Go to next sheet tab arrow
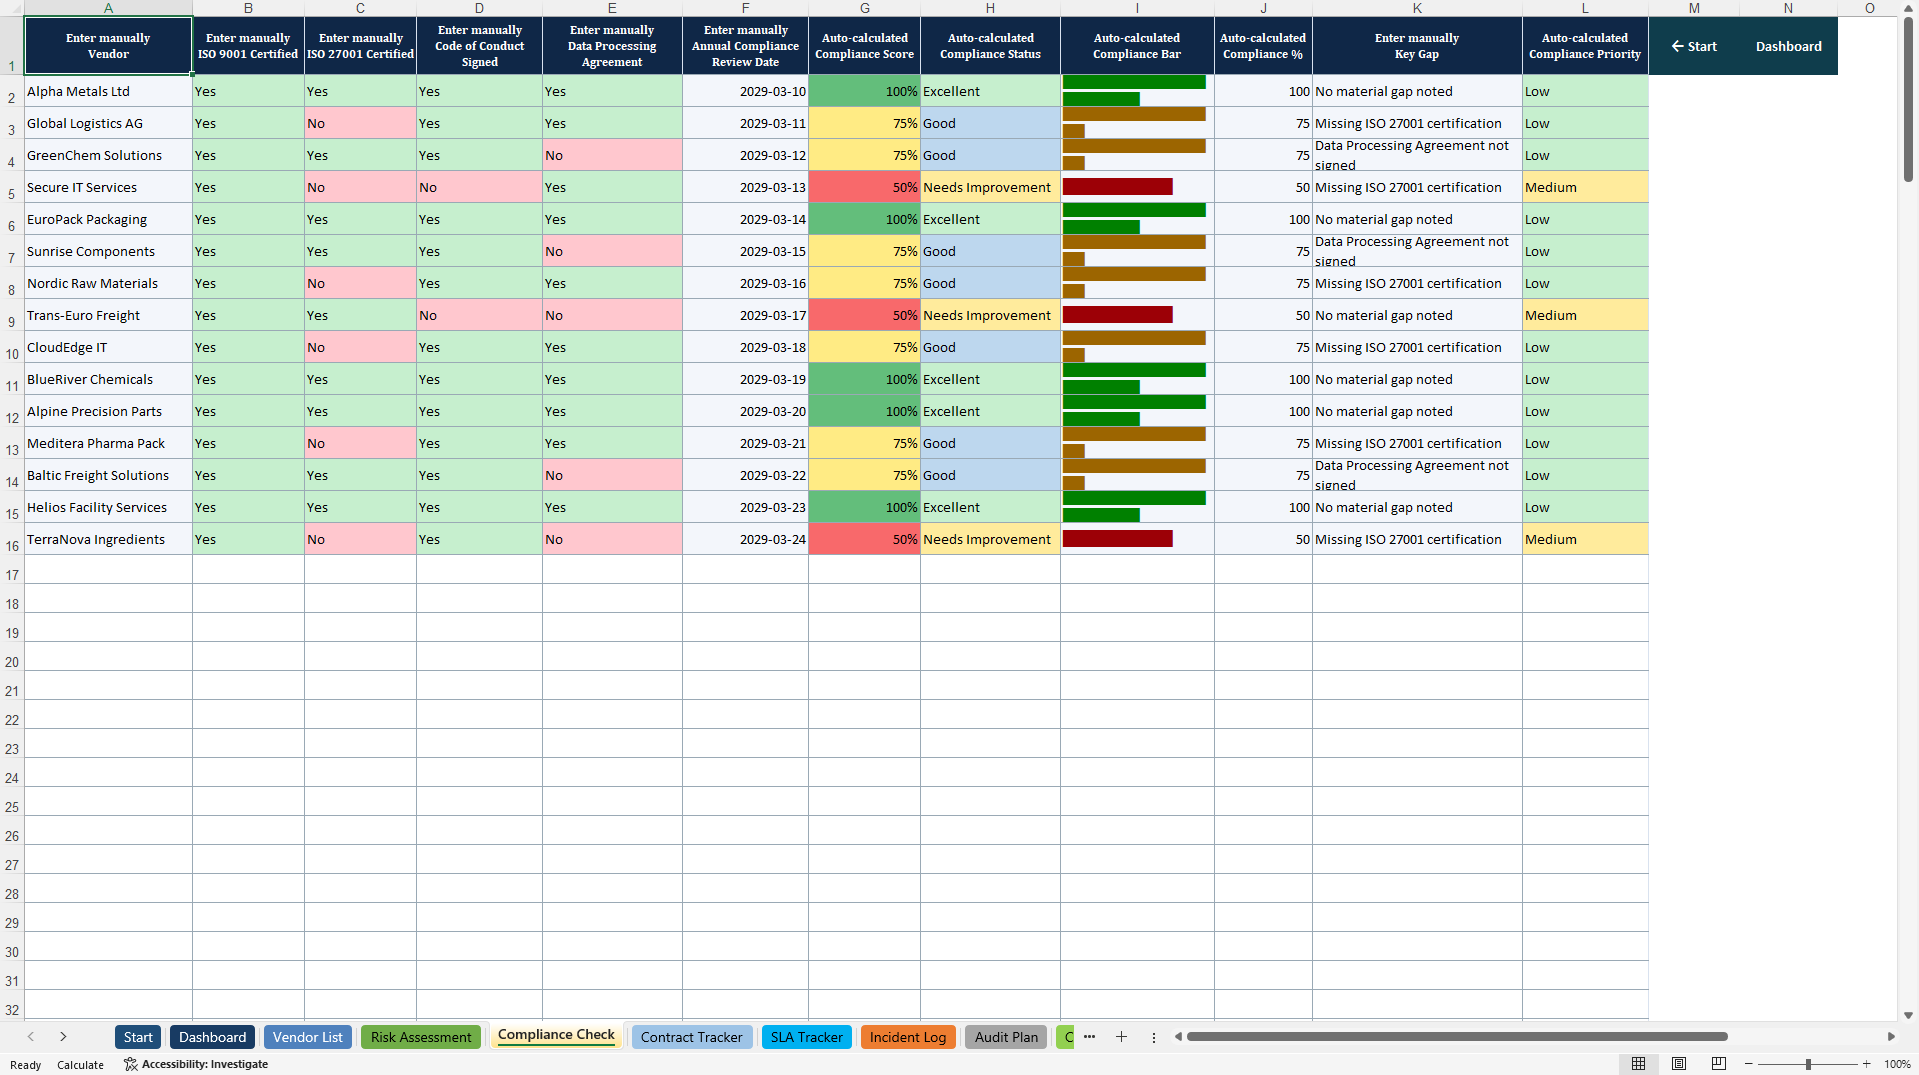This screenshot has width=1919, height=1075. 63,1037
